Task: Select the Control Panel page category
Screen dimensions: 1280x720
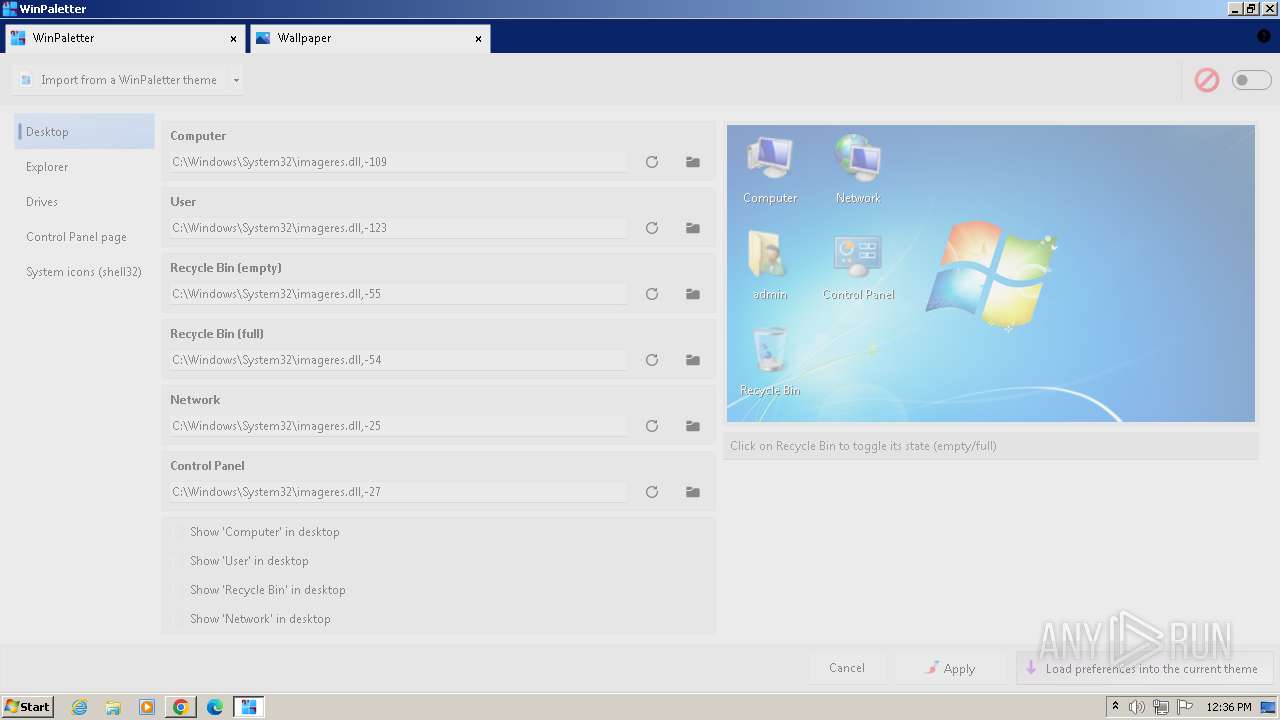Action: pyautogui.click(x=85, y=237)
